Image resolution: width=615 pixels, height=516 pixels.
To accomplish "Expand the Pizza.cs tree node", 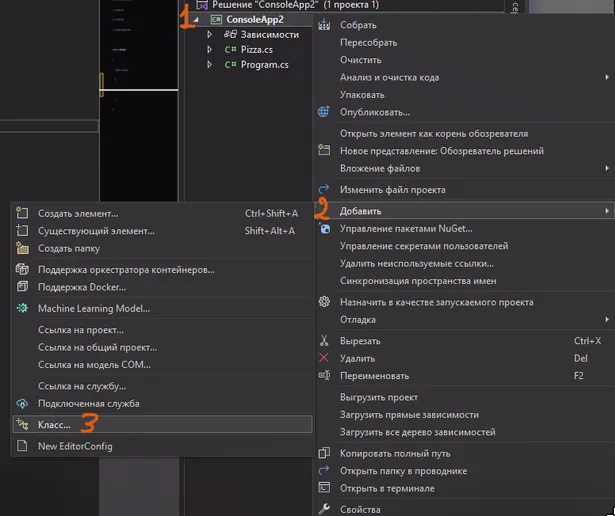I will click(209, 49).
